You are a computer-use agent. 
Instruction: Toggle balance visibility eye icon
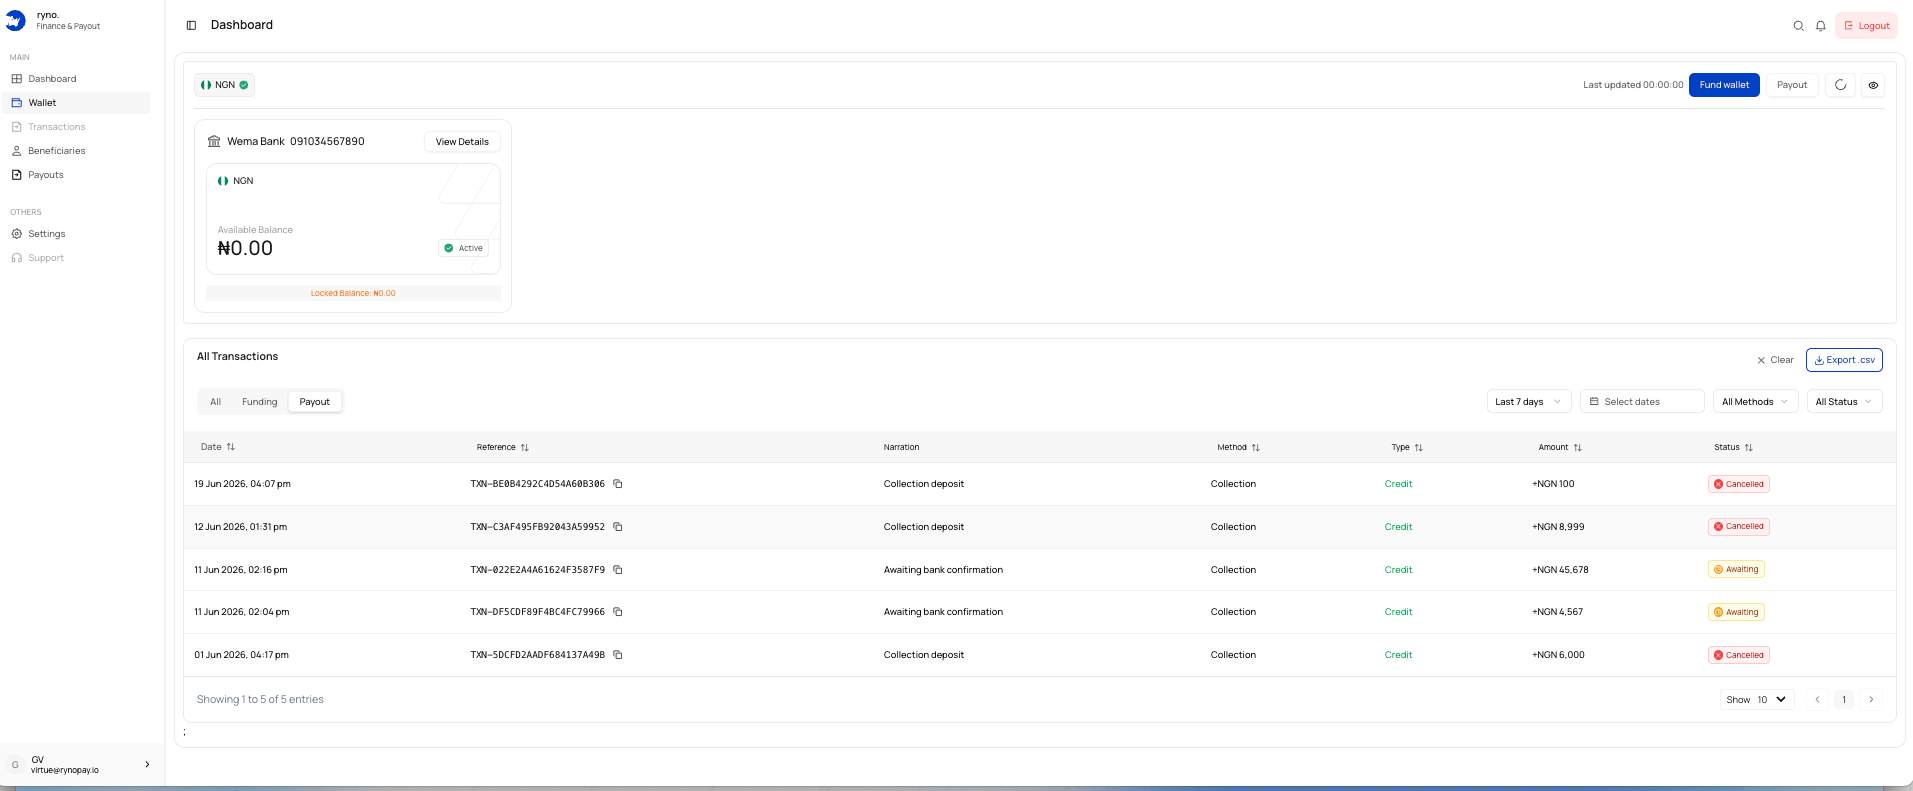point(1873,85)
